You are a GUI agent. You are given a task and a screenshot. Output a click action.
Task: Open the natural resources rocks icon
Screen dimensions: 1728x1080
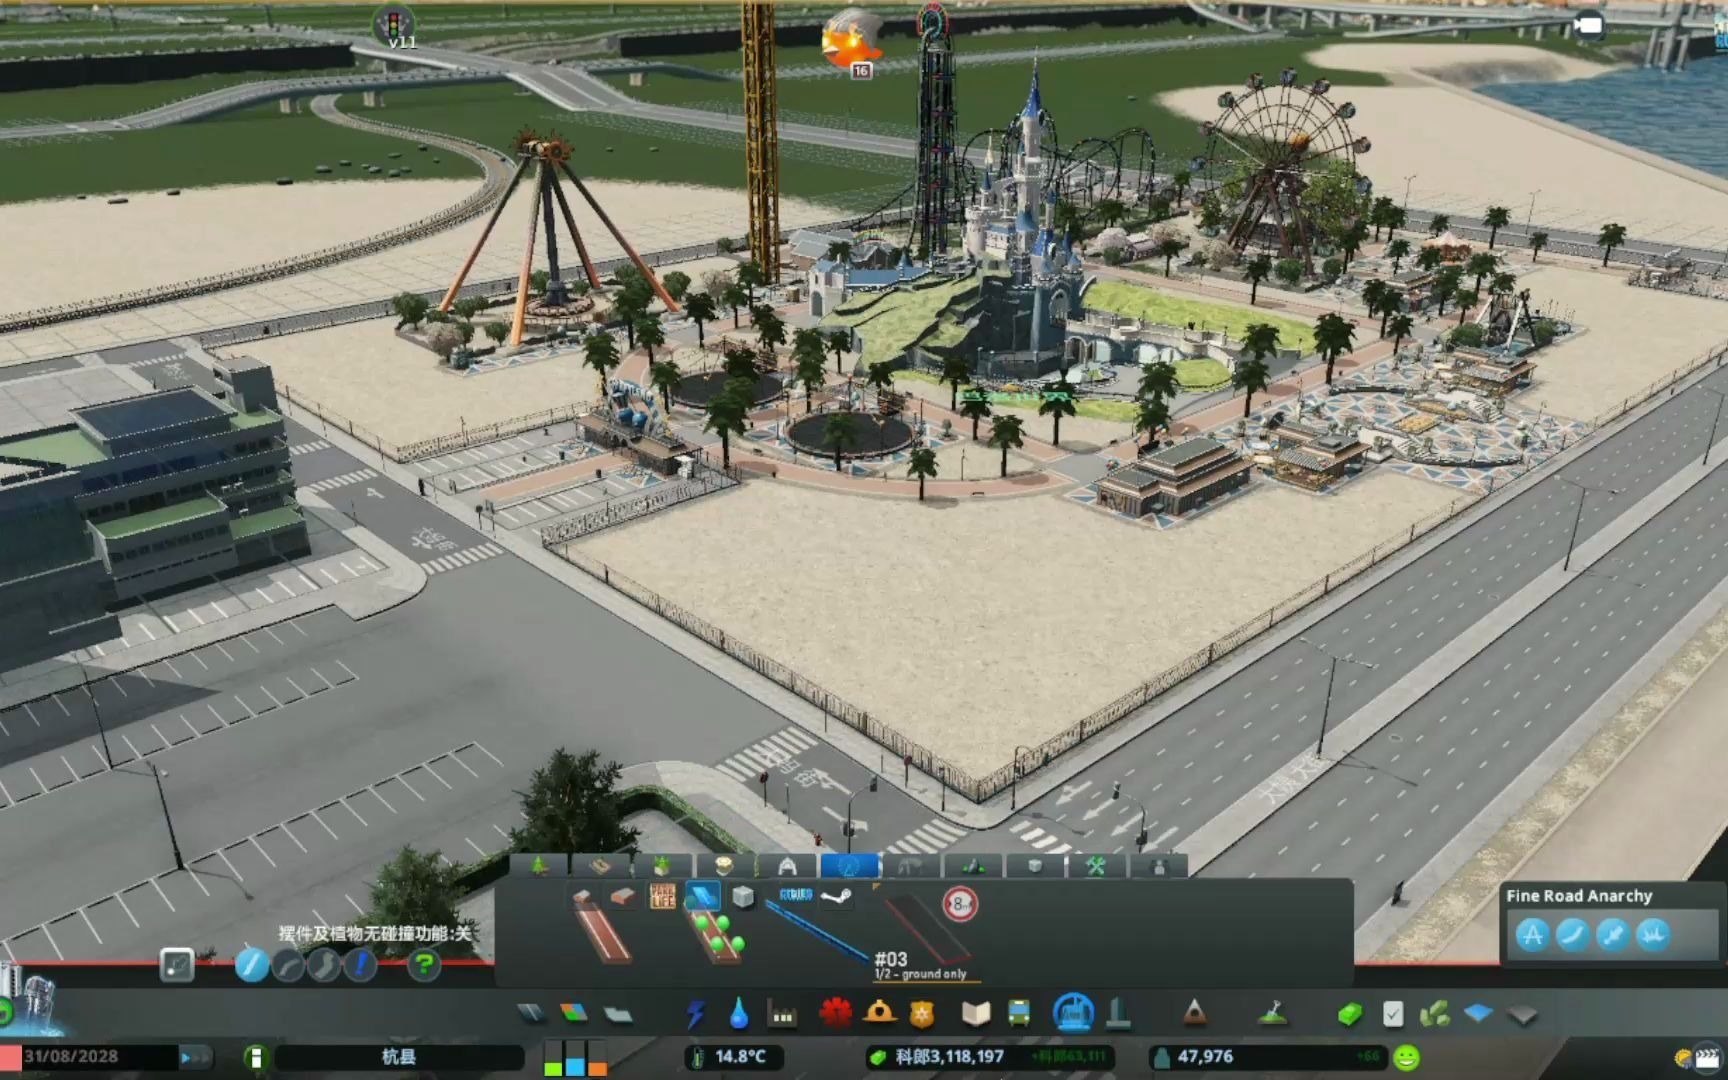pyautogui.click(x=1435, y=1015)
